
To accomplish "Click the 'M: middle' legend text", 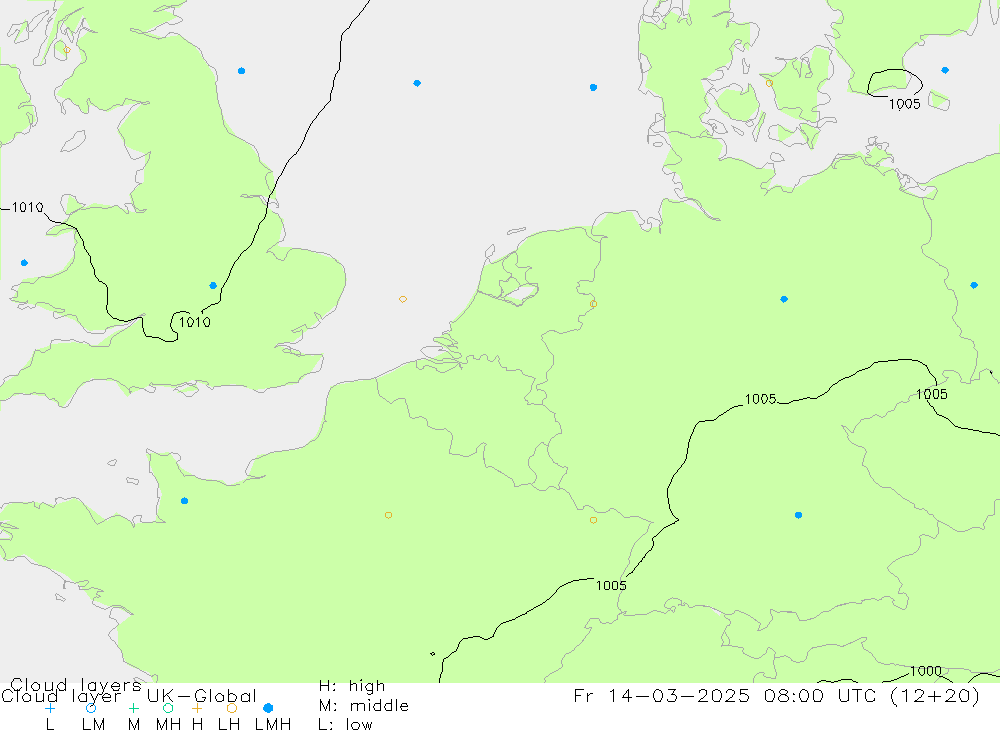I will click(364, 706).
